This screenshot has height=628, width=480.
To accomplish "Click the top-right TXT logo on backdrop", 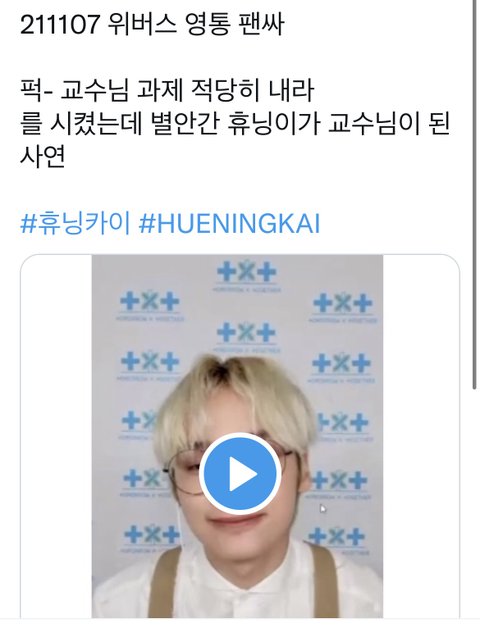I will 343,307.
